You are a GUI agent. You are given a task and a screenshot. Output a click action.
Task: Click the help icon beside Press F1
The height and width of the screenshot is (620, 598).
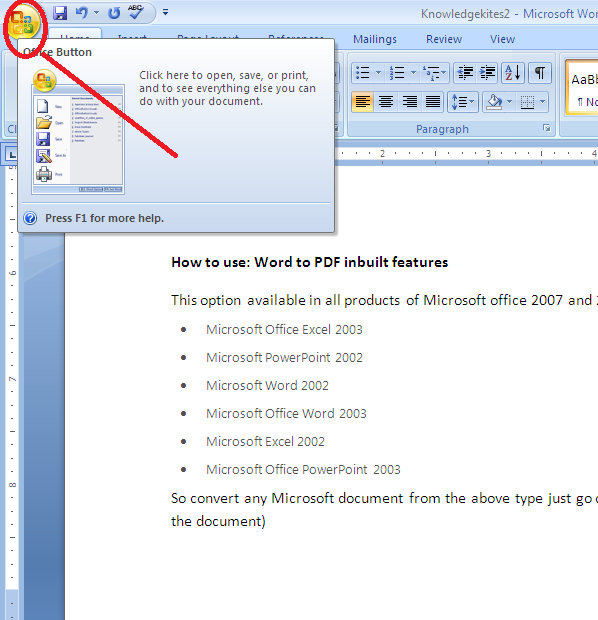[x=30, y=218]
